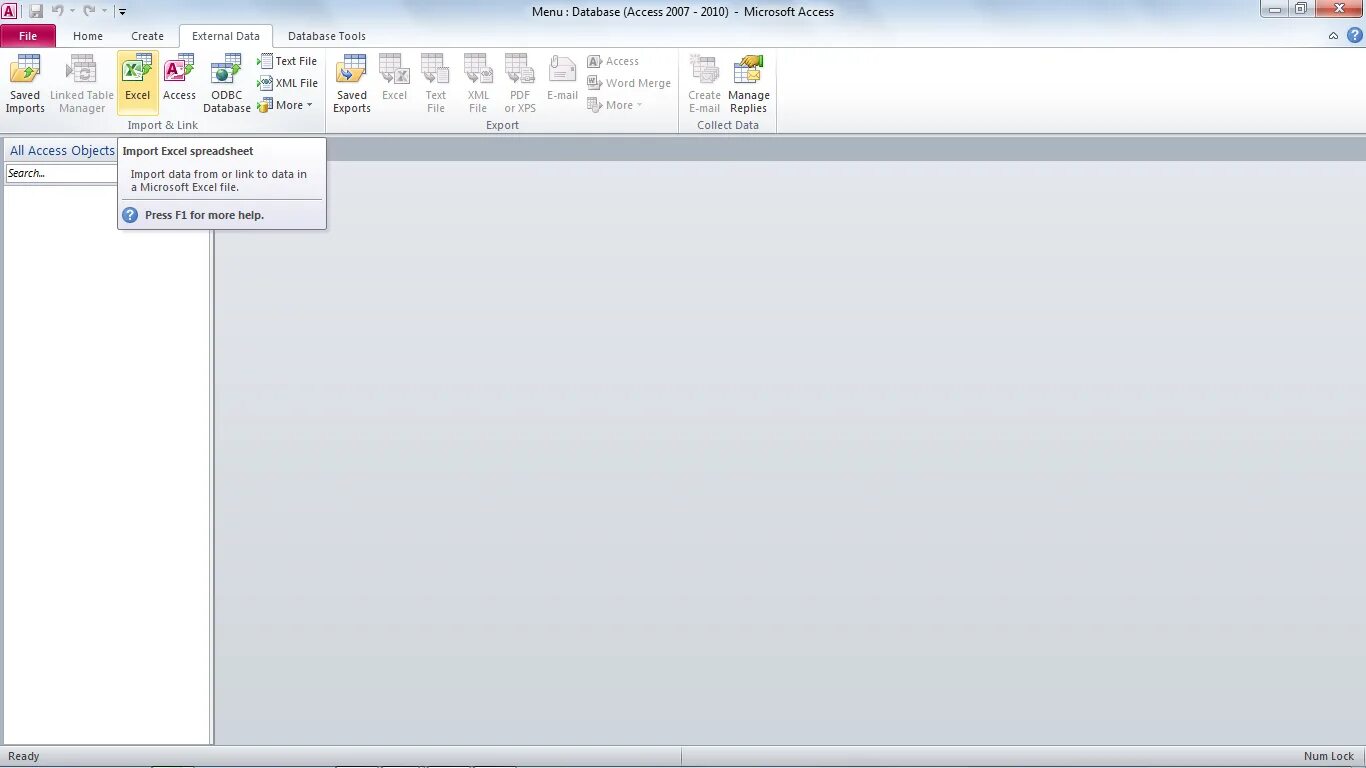Image resolution: width=1366 pixels, height=768 pixels.
Task: Expand the import More dropdown
Action: pos(285,105)
